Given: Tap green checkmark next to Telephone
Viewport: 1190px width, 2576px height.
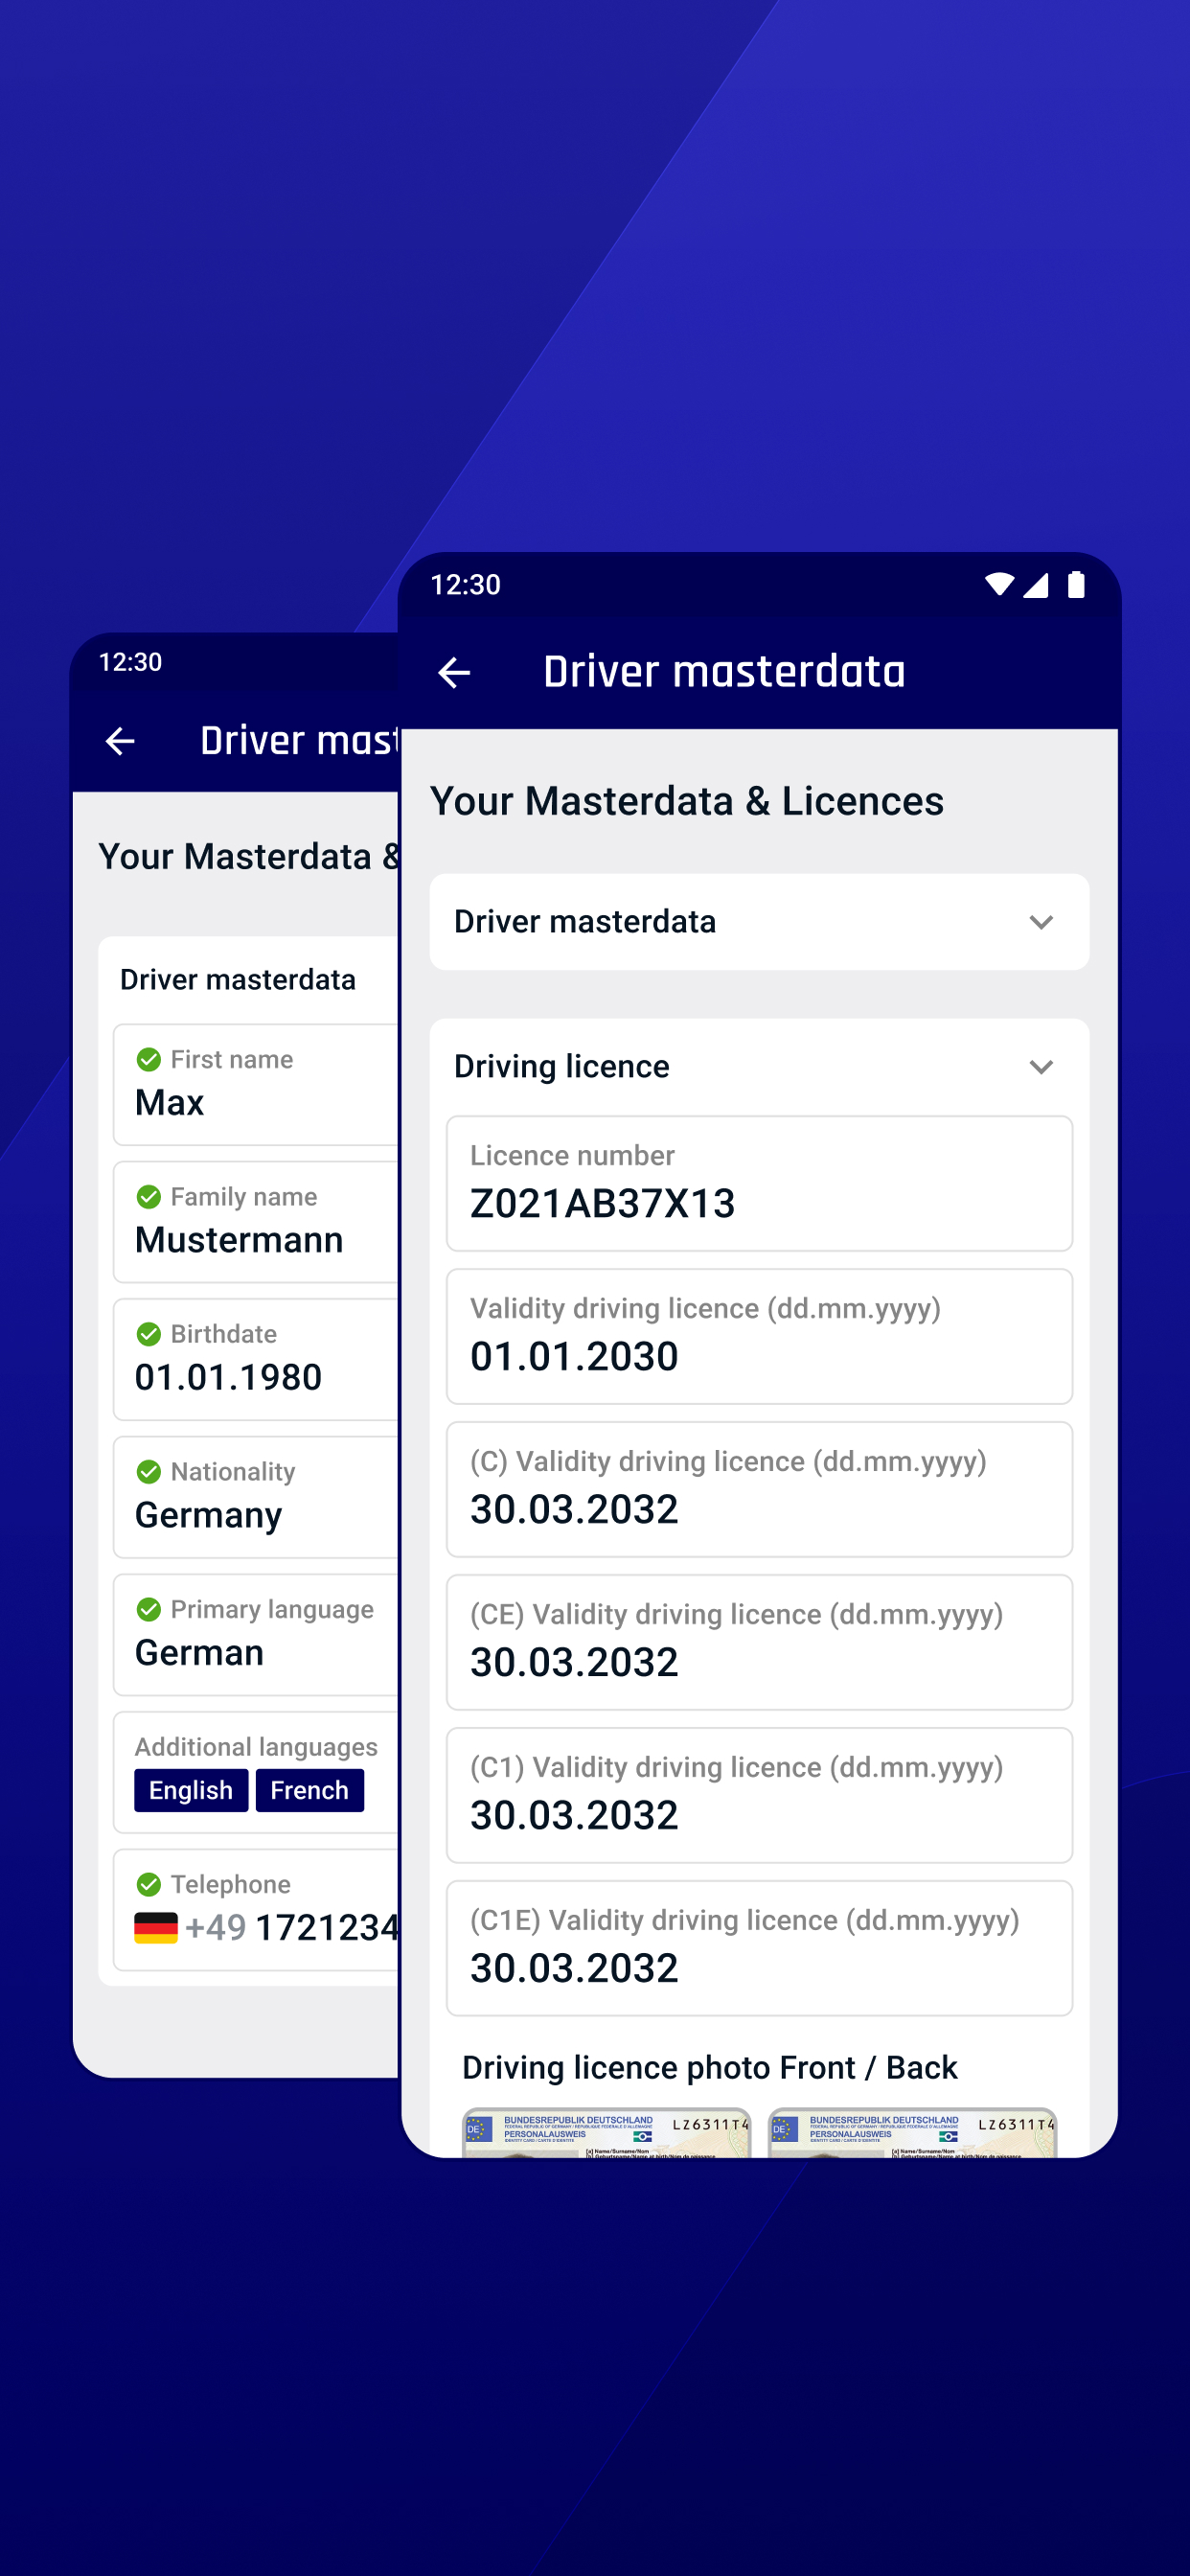Looking at the screenshot, I should (149, 1884).
